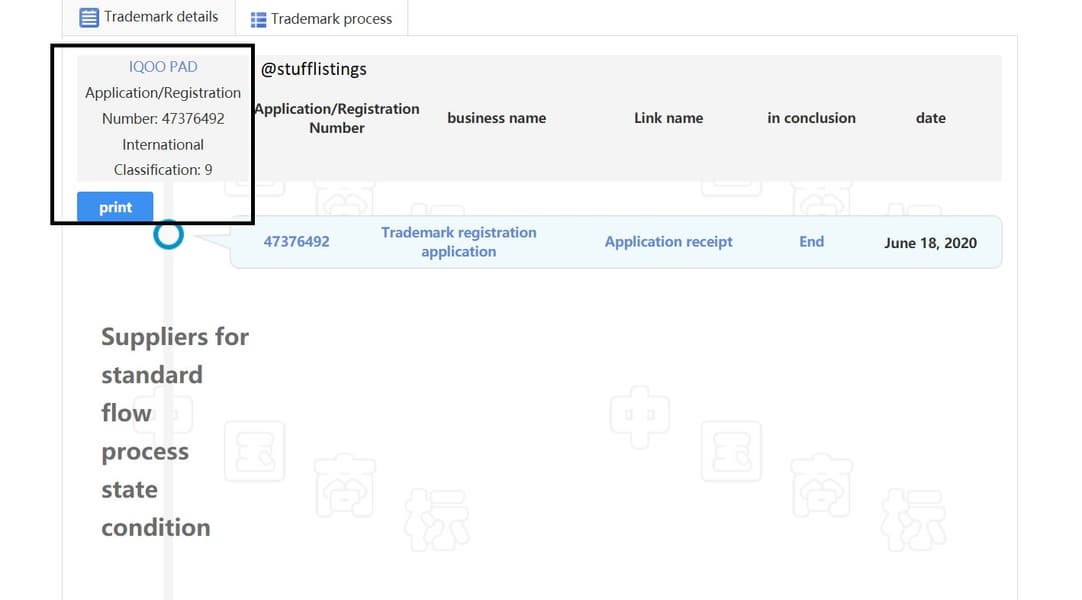Select the June 18, 2020 date
Viewport: 1082px width, 600px height.
pos(930,243)
